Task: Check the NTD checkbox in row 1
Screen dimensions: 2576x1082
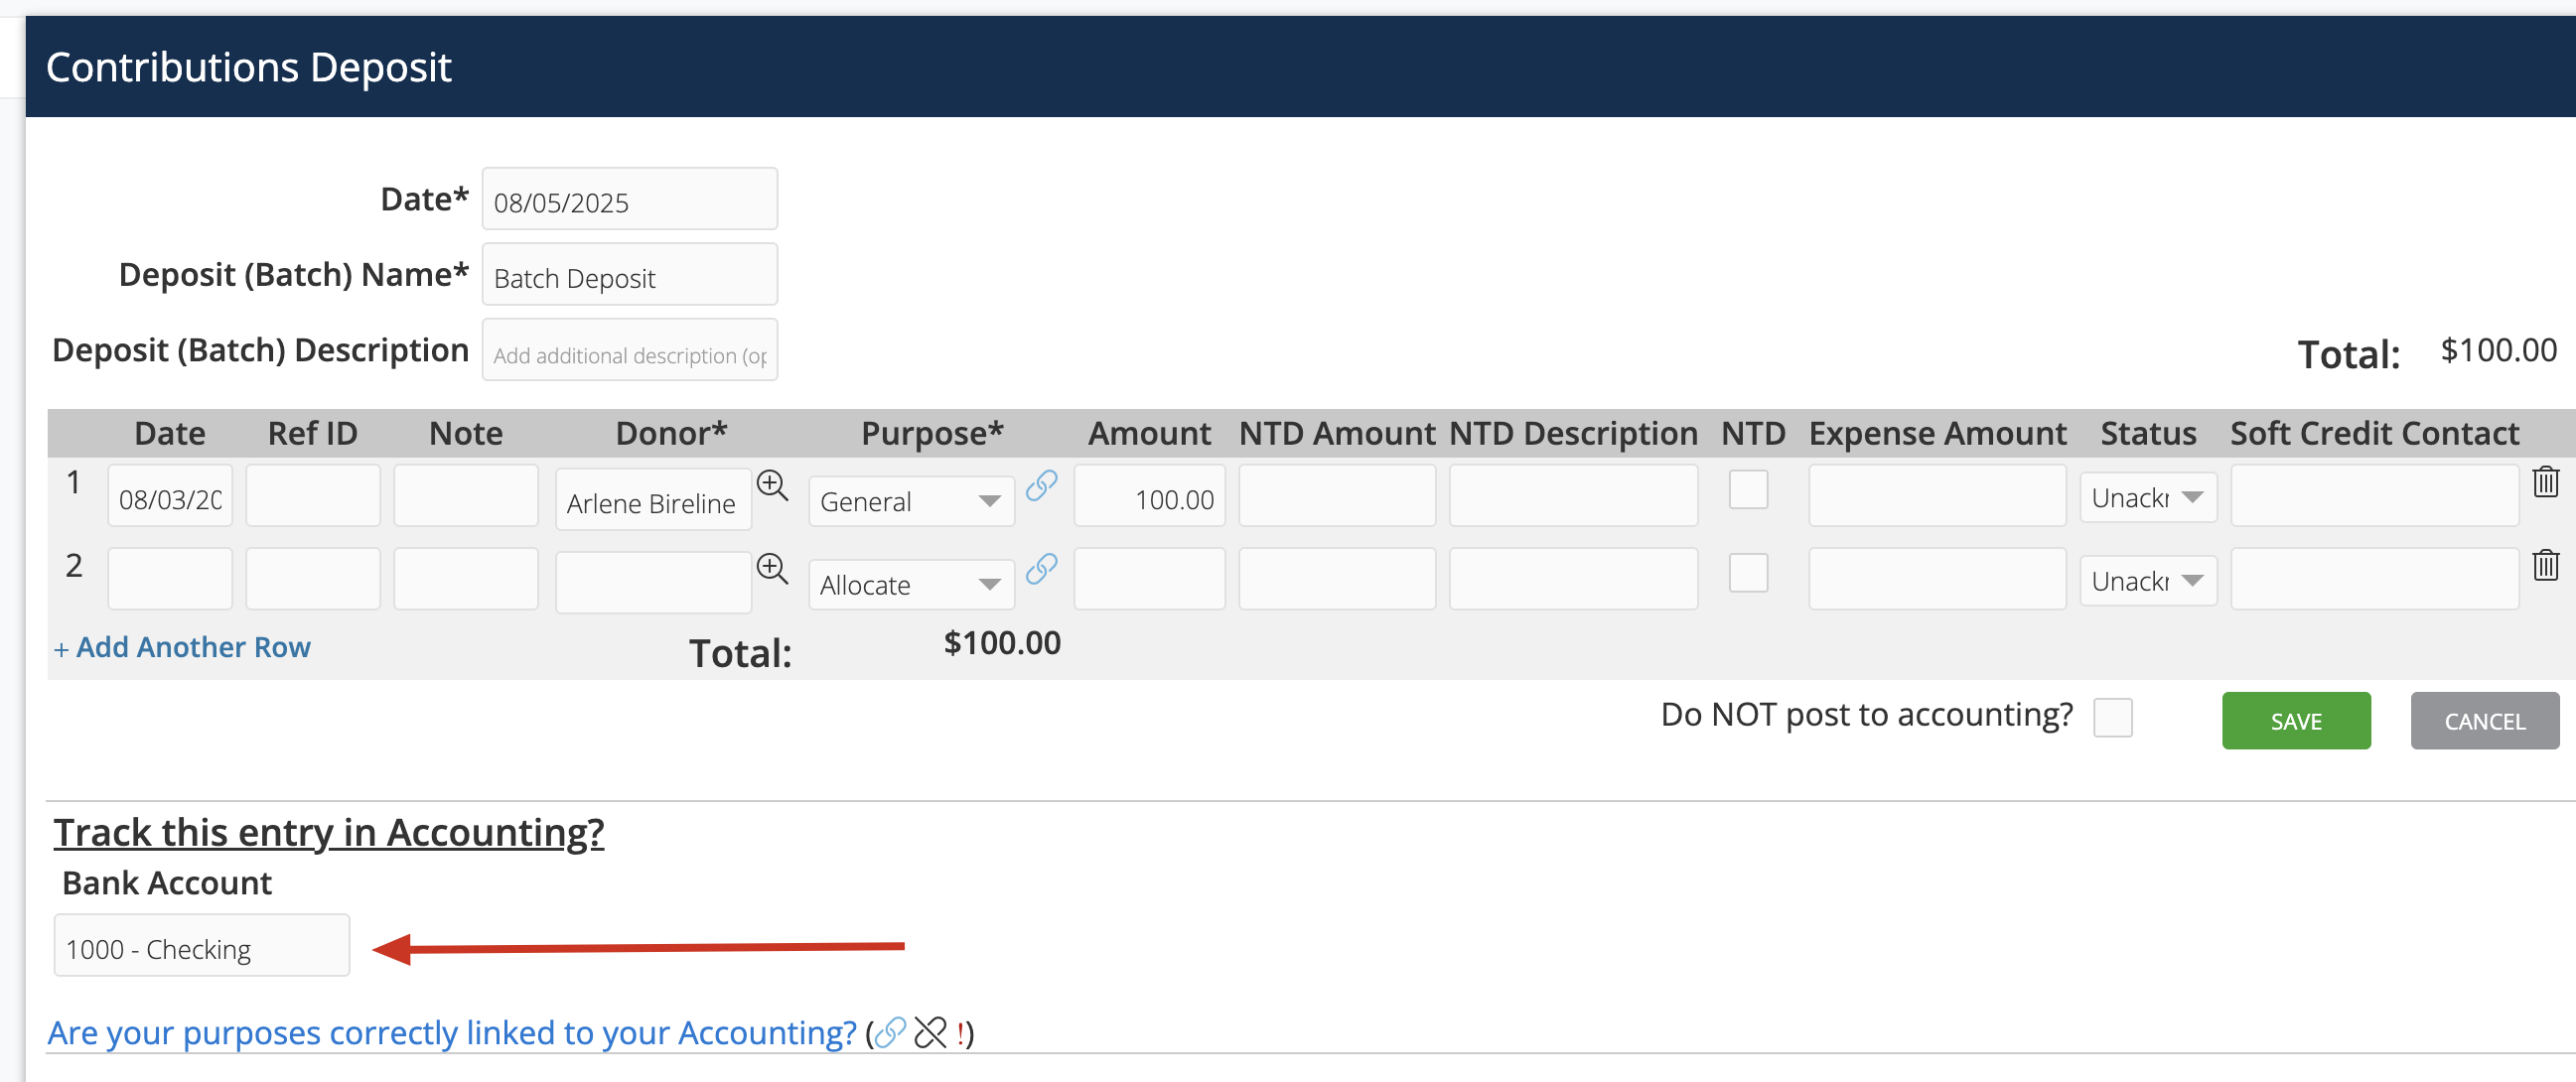Action: pyautogui.click(x=1748, y=490)
